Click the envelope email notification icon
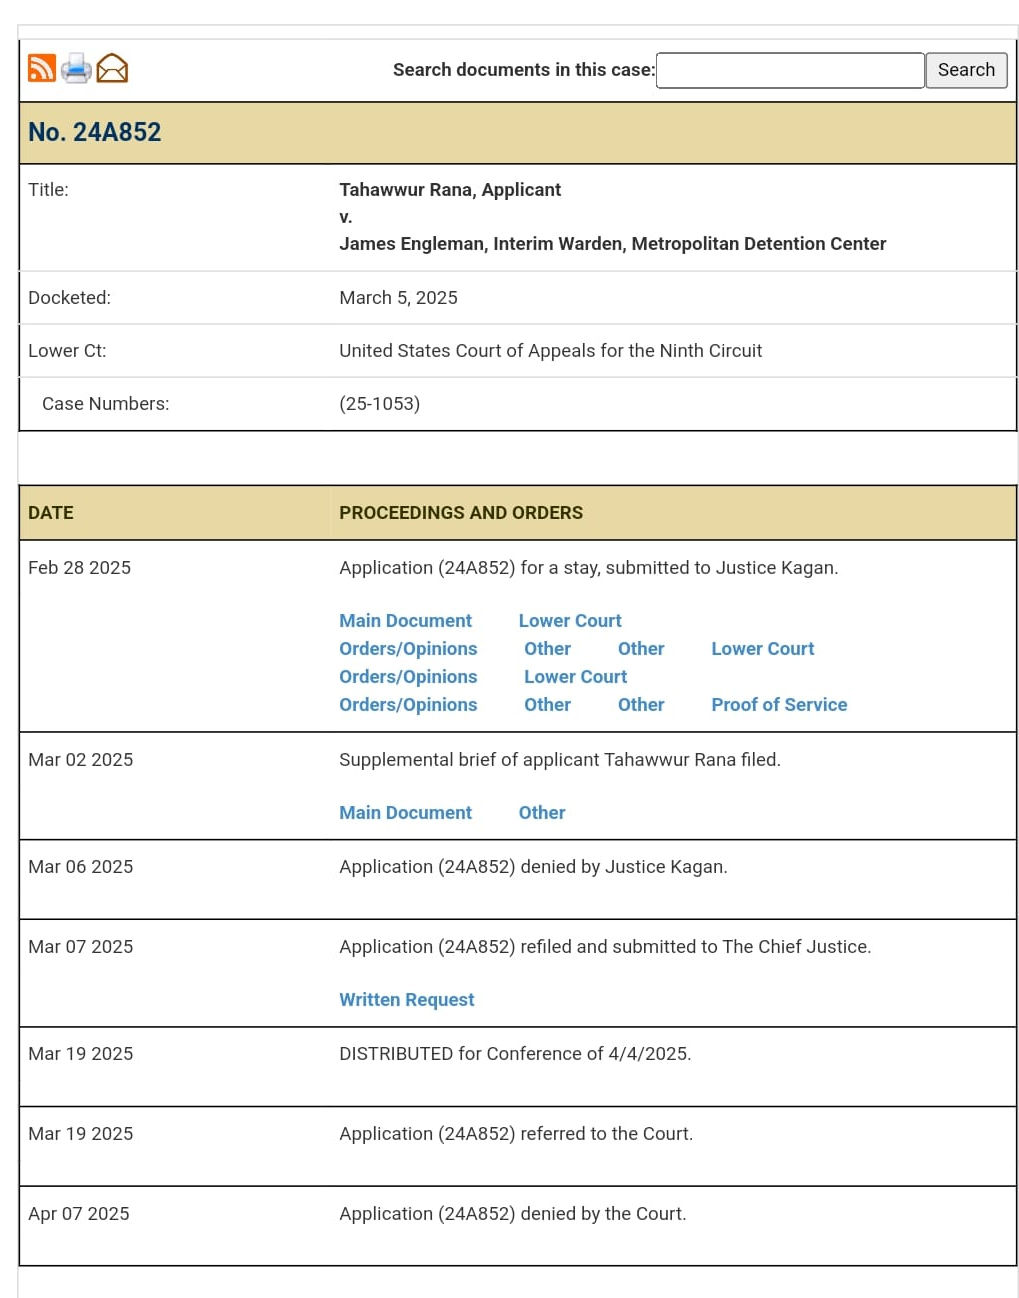The image size is (1019, 1298). pyautogui.click(x=112, y=68)
